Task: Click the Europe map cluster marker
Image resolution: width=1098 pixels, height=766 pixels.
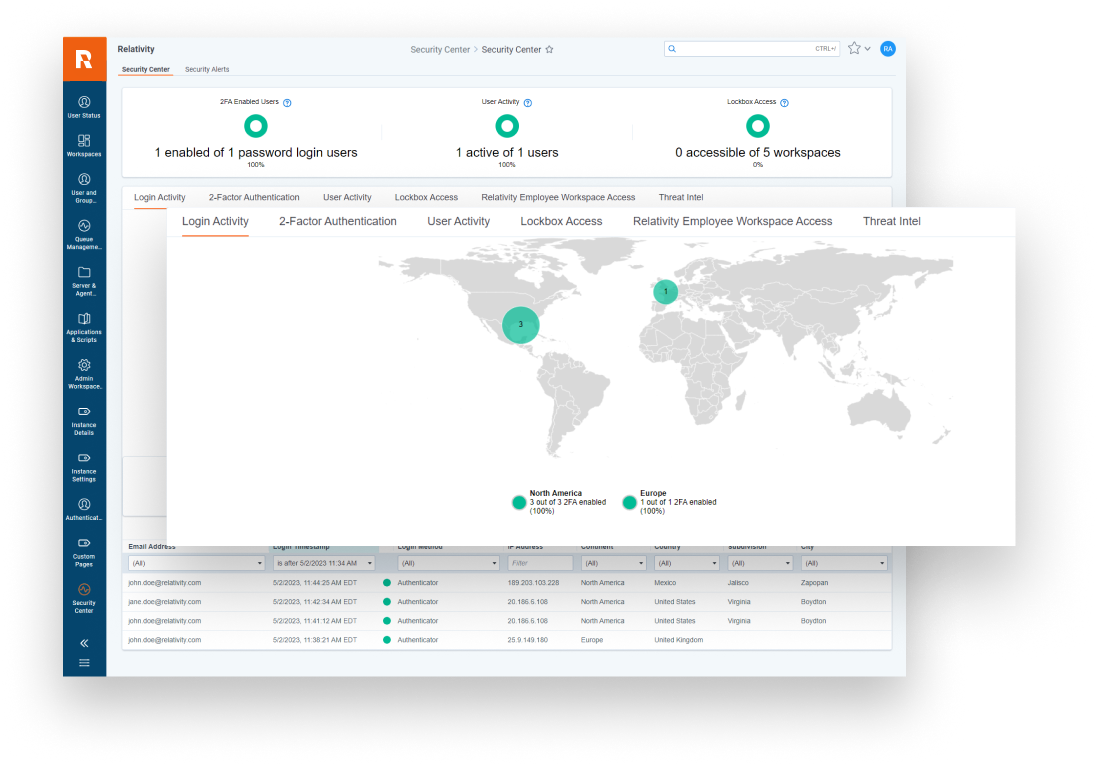Action: coord(665,292)
